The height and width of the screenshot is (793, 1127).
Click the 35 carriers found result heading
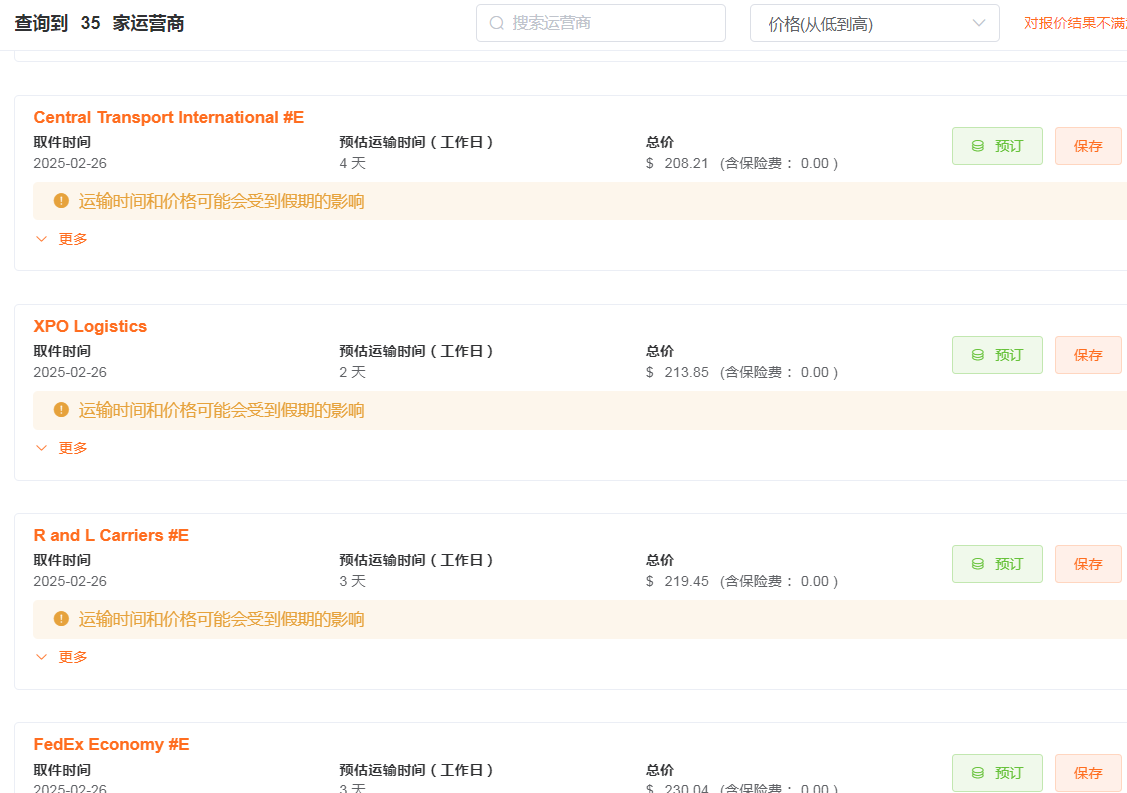click(99, 23)
